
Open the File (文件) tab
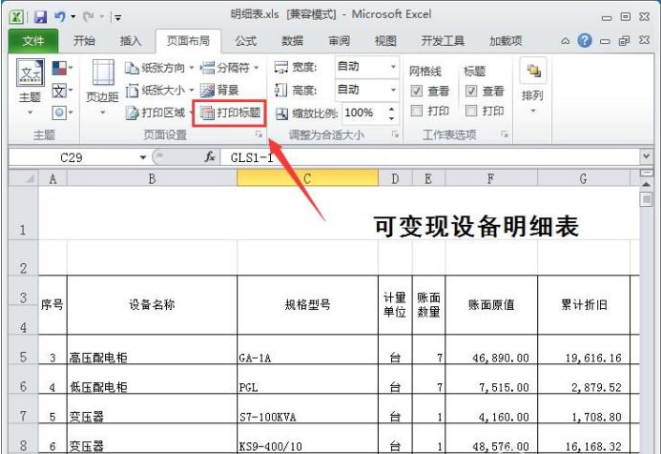[x=33, y=41]
